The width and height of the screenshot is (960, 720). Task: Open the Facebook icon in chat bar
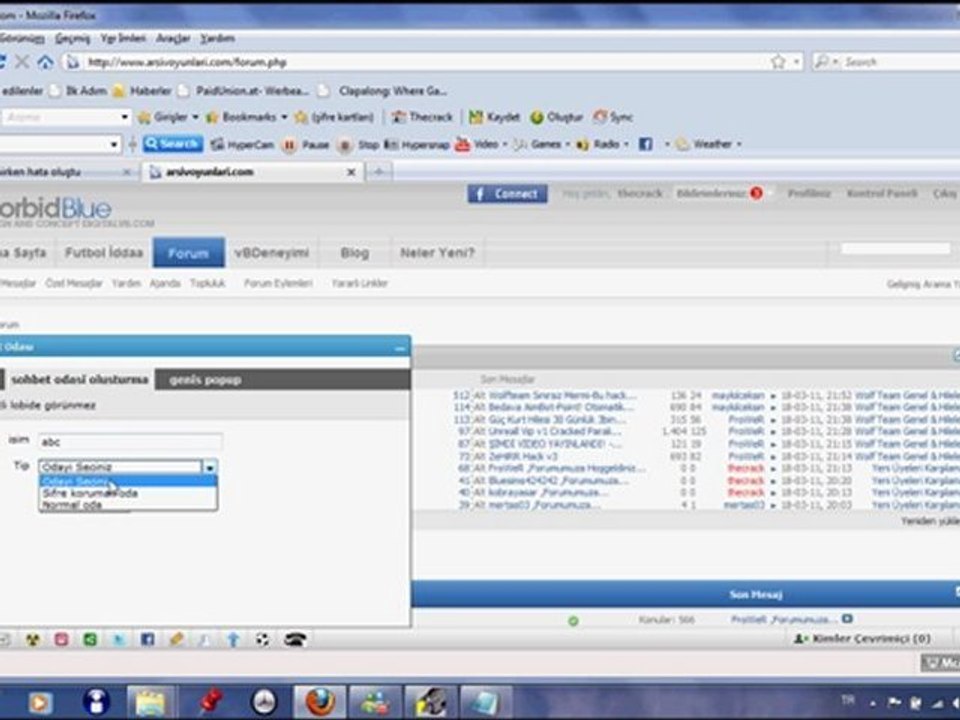pyautogui.click(x=148, y=640)
